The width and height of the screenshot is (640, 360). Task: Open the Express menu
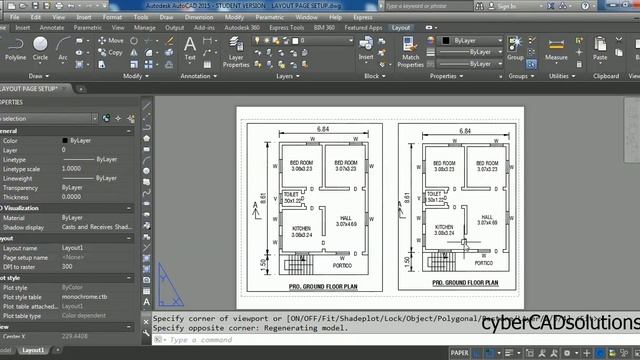tap(362, 17)
